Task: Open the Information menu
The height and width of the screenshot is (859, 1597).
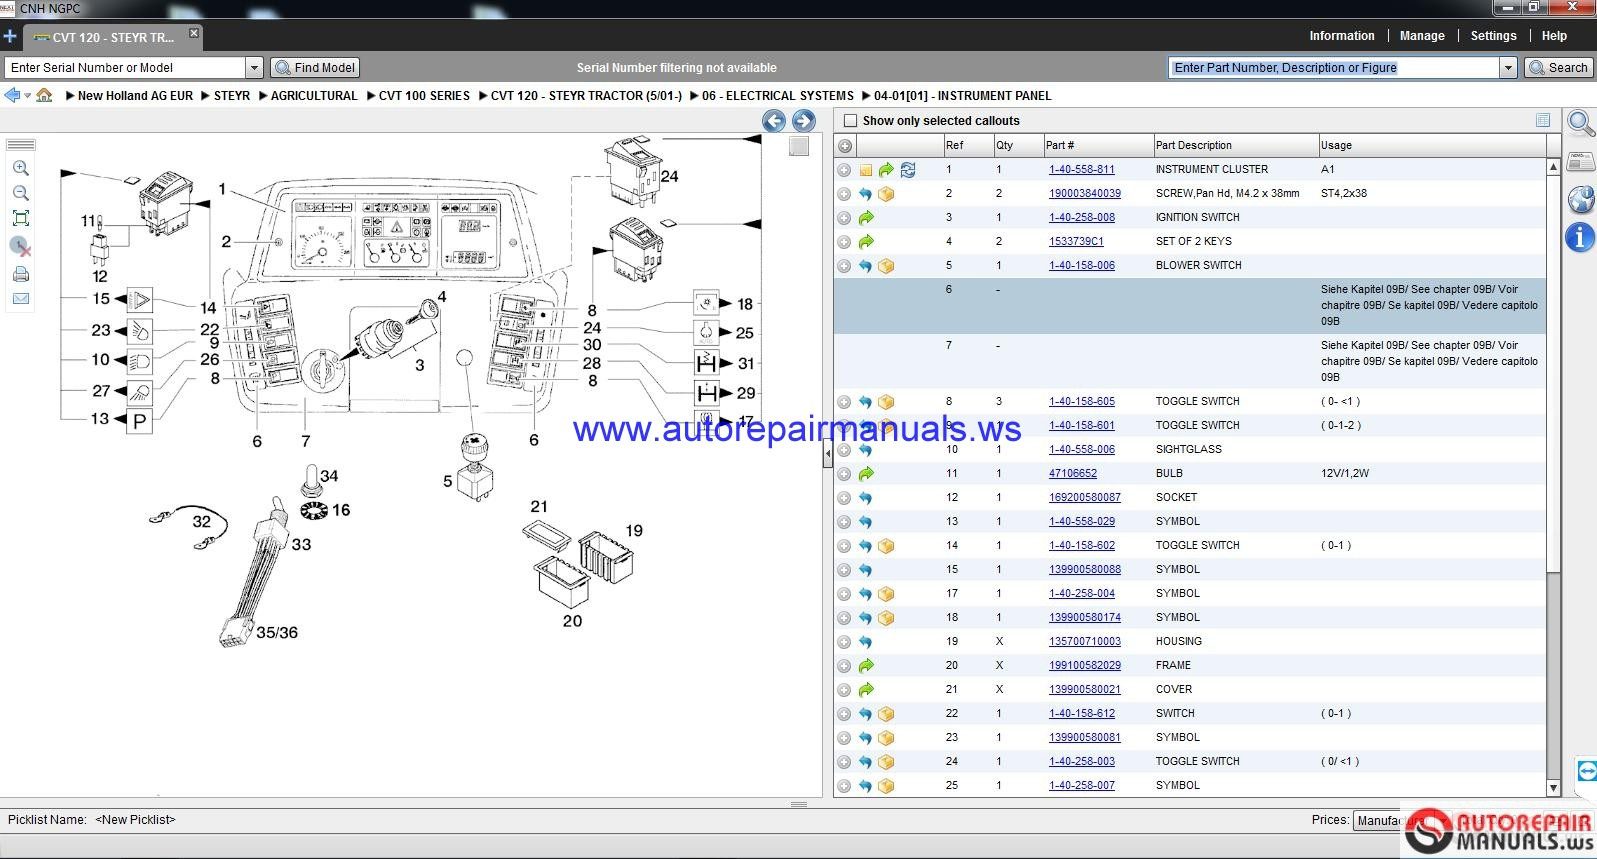Action: coord(1342,36)
